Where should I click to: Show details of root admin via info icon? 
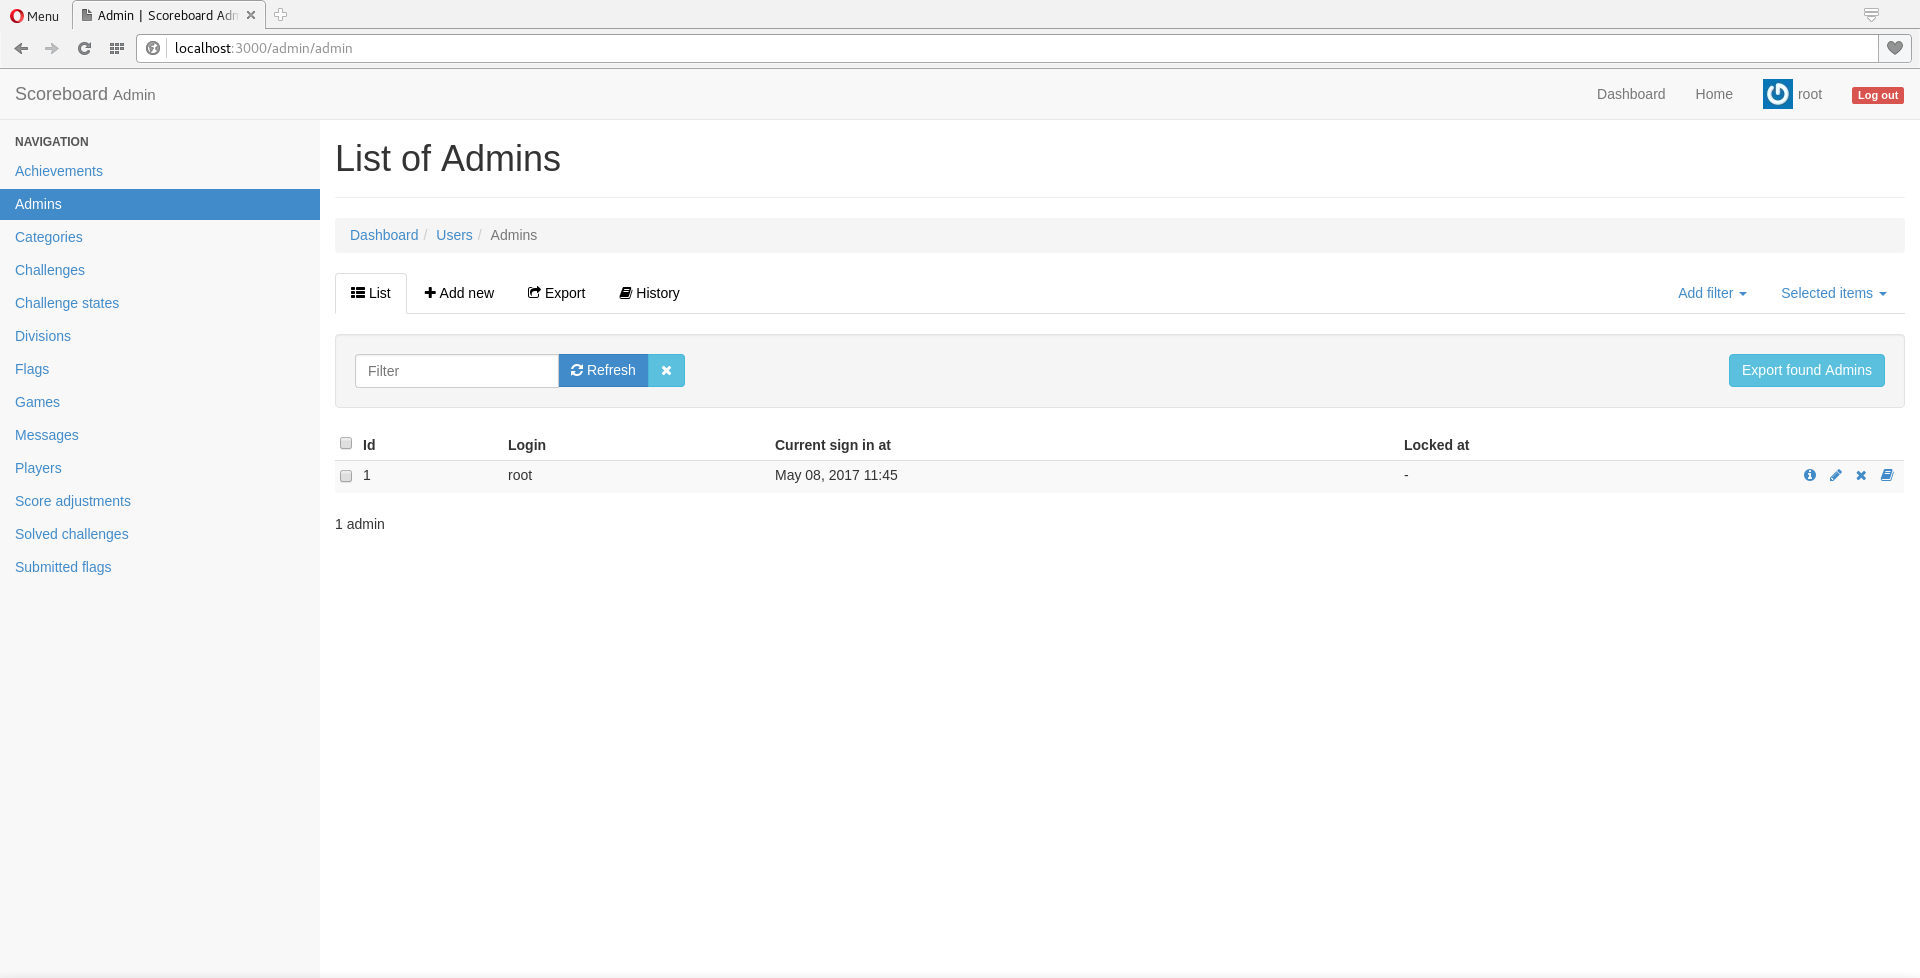(x=1810, y=475)
